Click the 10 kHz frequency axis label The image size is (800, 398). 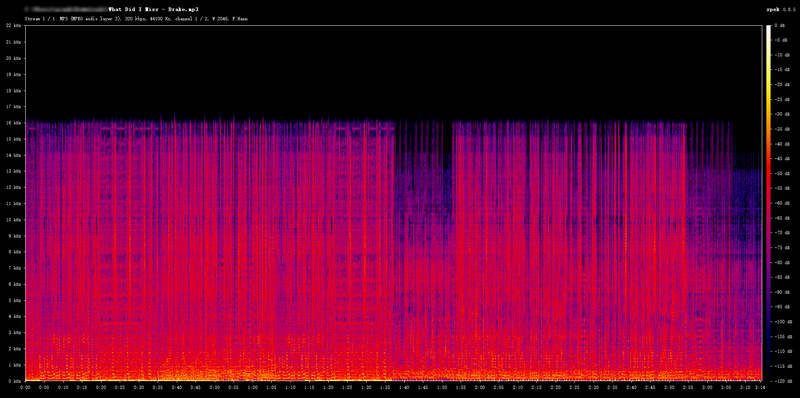tap(13, 220)
